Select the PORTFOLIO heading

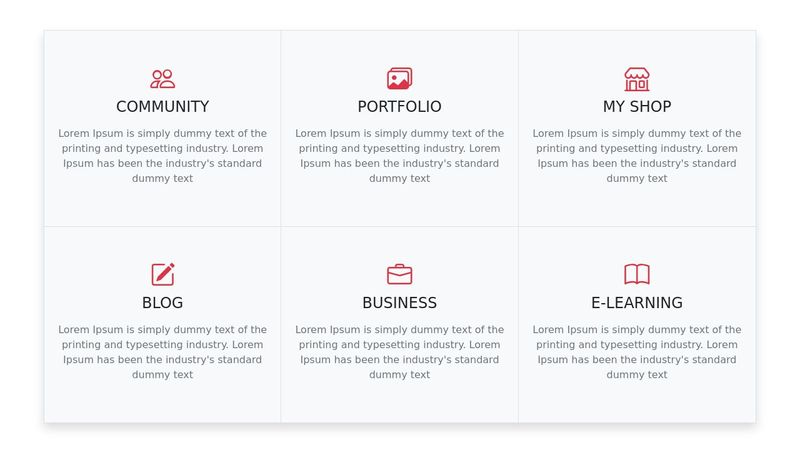(399, 107)
